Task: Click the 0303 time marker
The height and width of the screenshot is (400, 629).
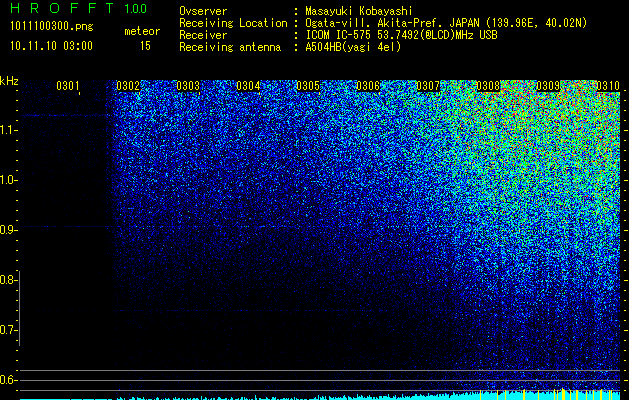Action: click(x=188, y=86)
